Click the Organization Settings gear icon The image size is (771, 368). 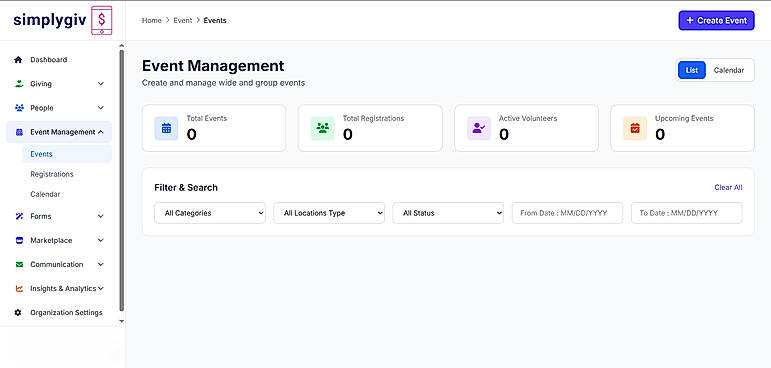[18, 312]
